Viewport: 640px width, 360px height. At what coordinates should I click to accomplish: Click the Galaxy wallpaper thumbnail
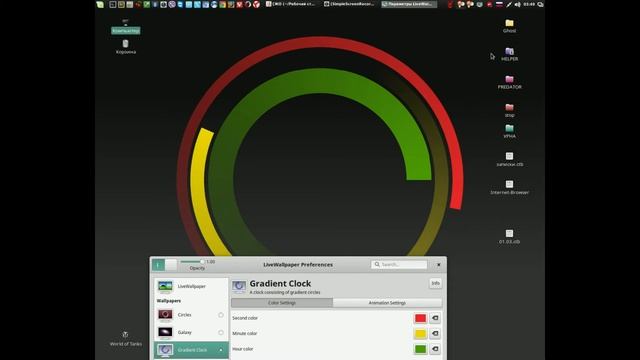click(165, 332)
